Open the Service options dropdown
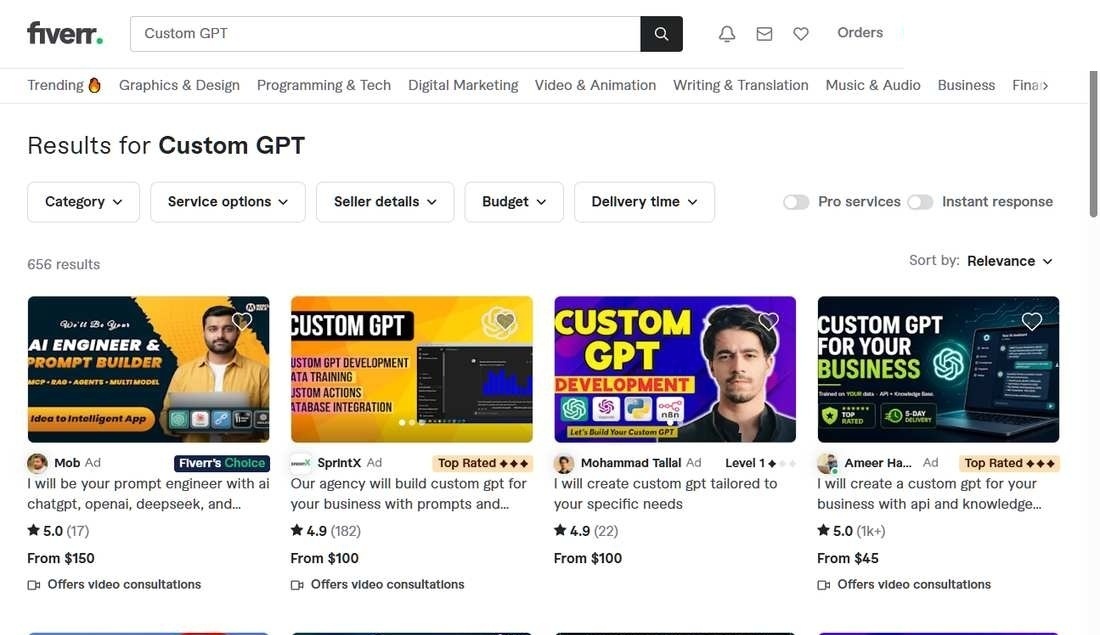 (228, 202)
